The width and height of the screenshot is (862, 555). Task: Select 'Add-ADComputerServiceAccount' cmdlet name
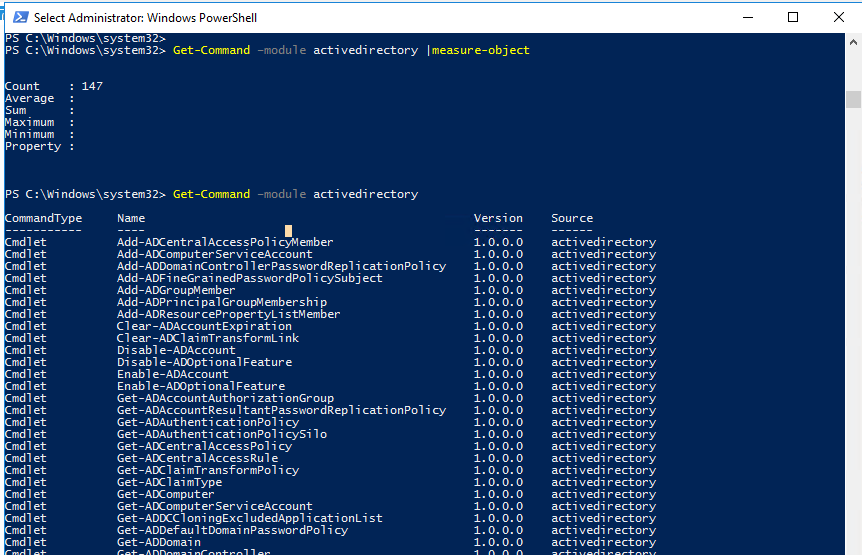[x=214, y=254]
